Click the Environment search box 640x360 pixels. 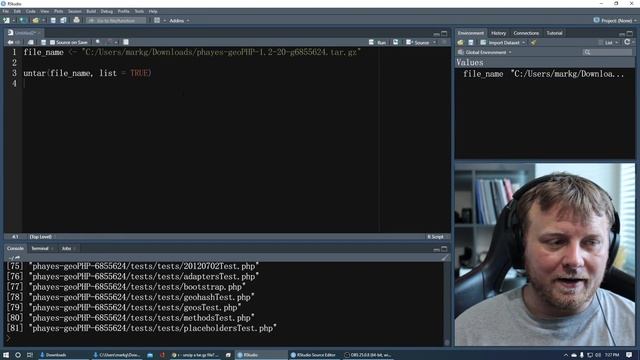pyautogui.click(x=607, y=52)
